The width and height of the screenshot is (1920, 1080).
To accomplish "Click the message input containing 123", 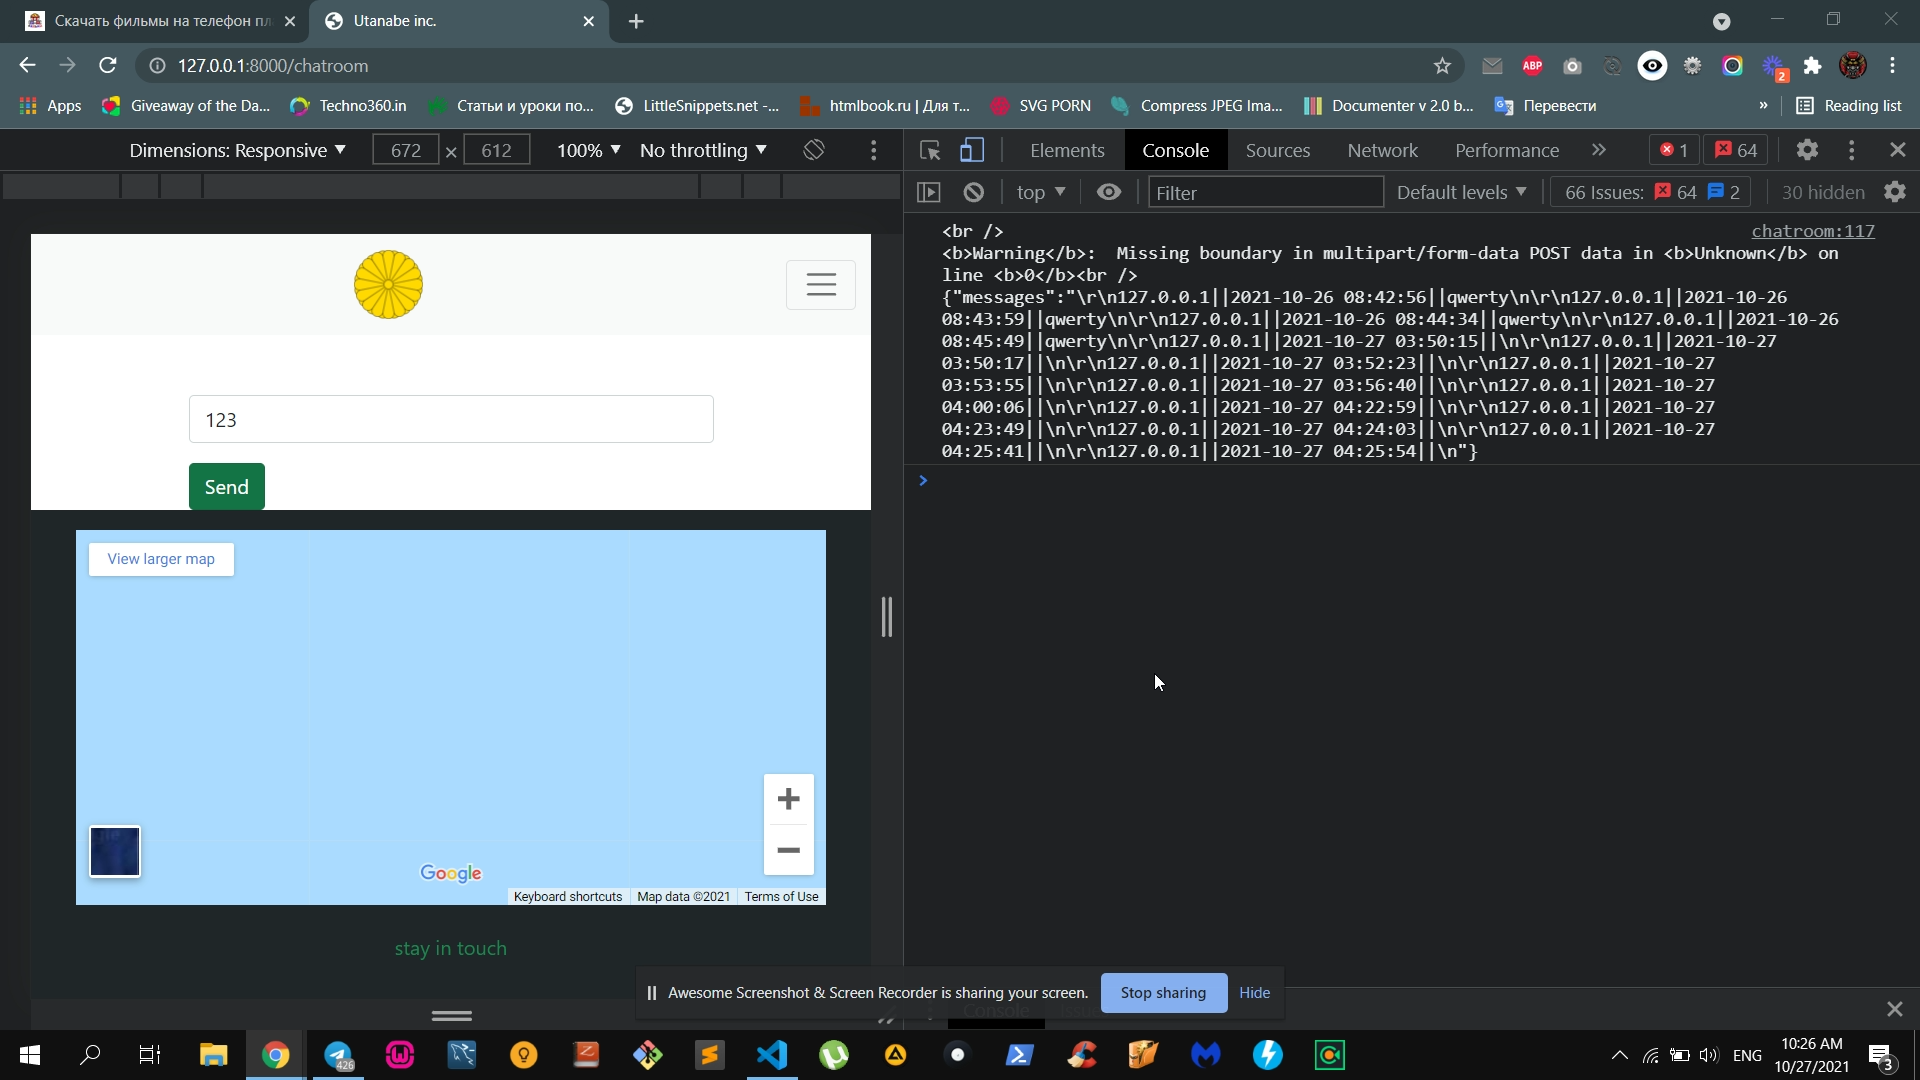I will [x=451, y=419].
